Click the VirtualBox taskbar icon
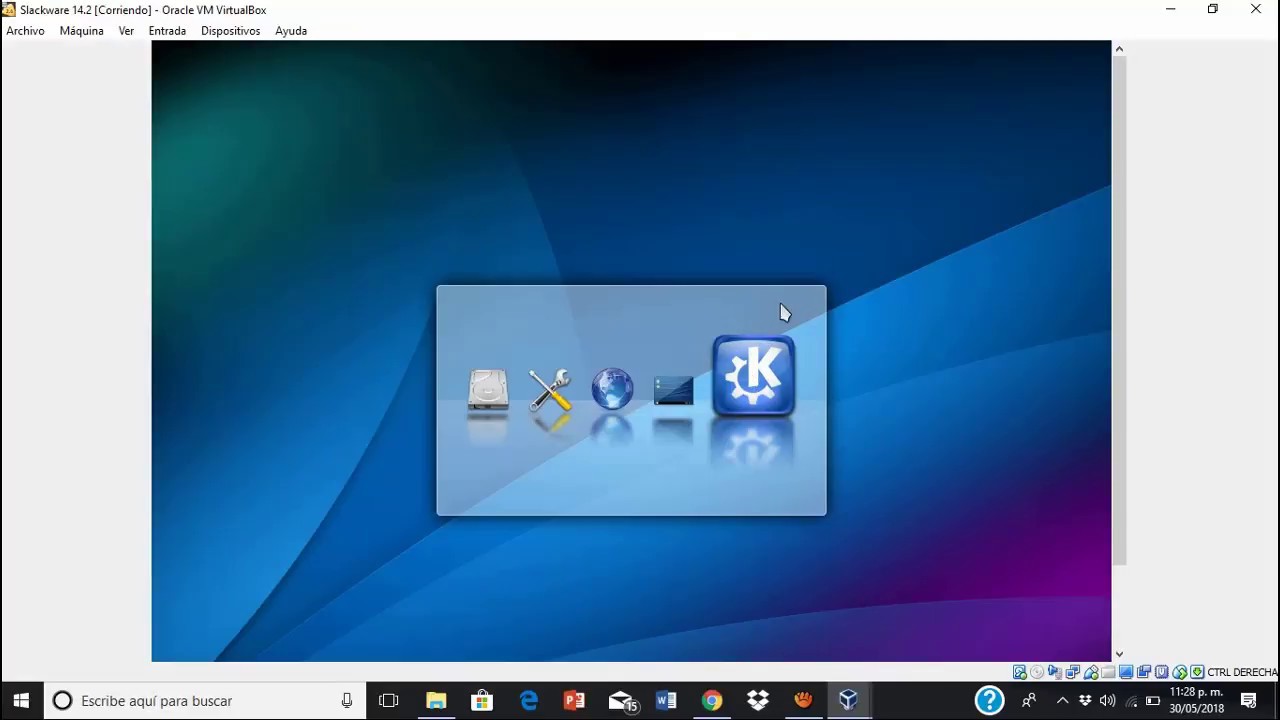The image size is (1280, 720). [x=848, y=701]
